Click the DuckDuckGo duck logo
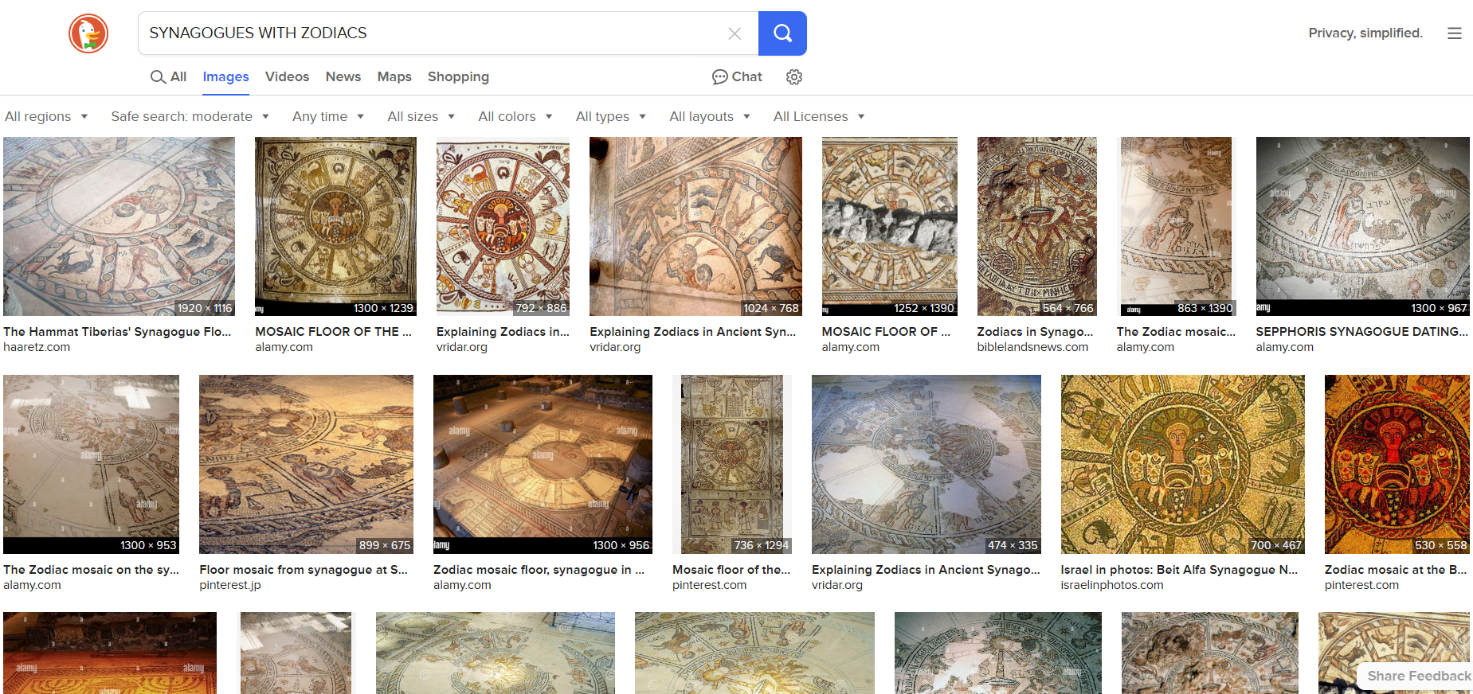This screenshot has height=694, width=1473. [x=88, y=34]
